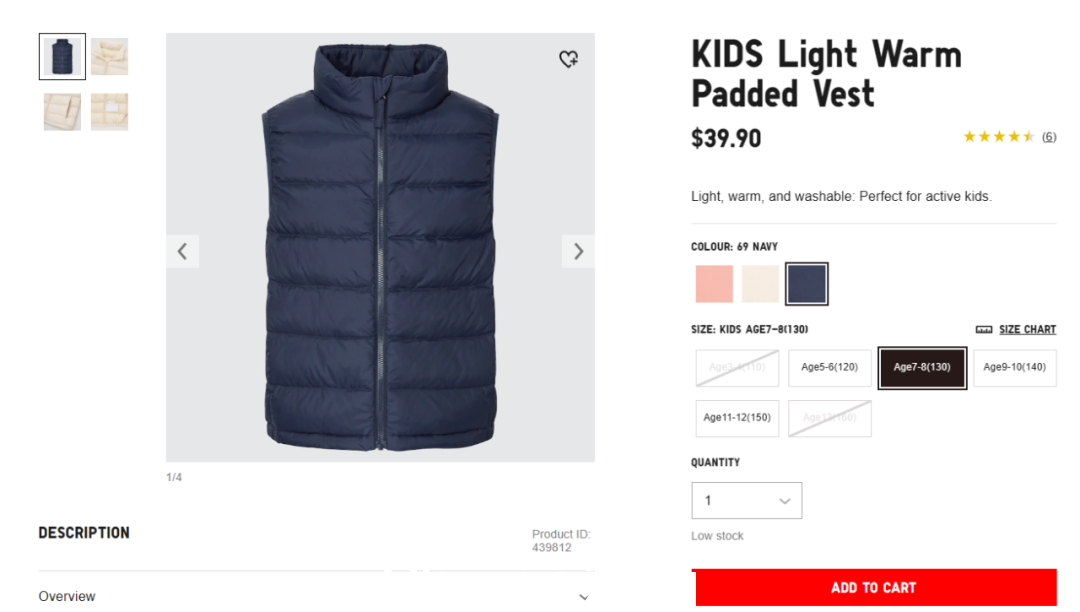The height and width of the screenshot is (612, 1080).
Task: Open the SIZE CHART link
Action: 1027,330
